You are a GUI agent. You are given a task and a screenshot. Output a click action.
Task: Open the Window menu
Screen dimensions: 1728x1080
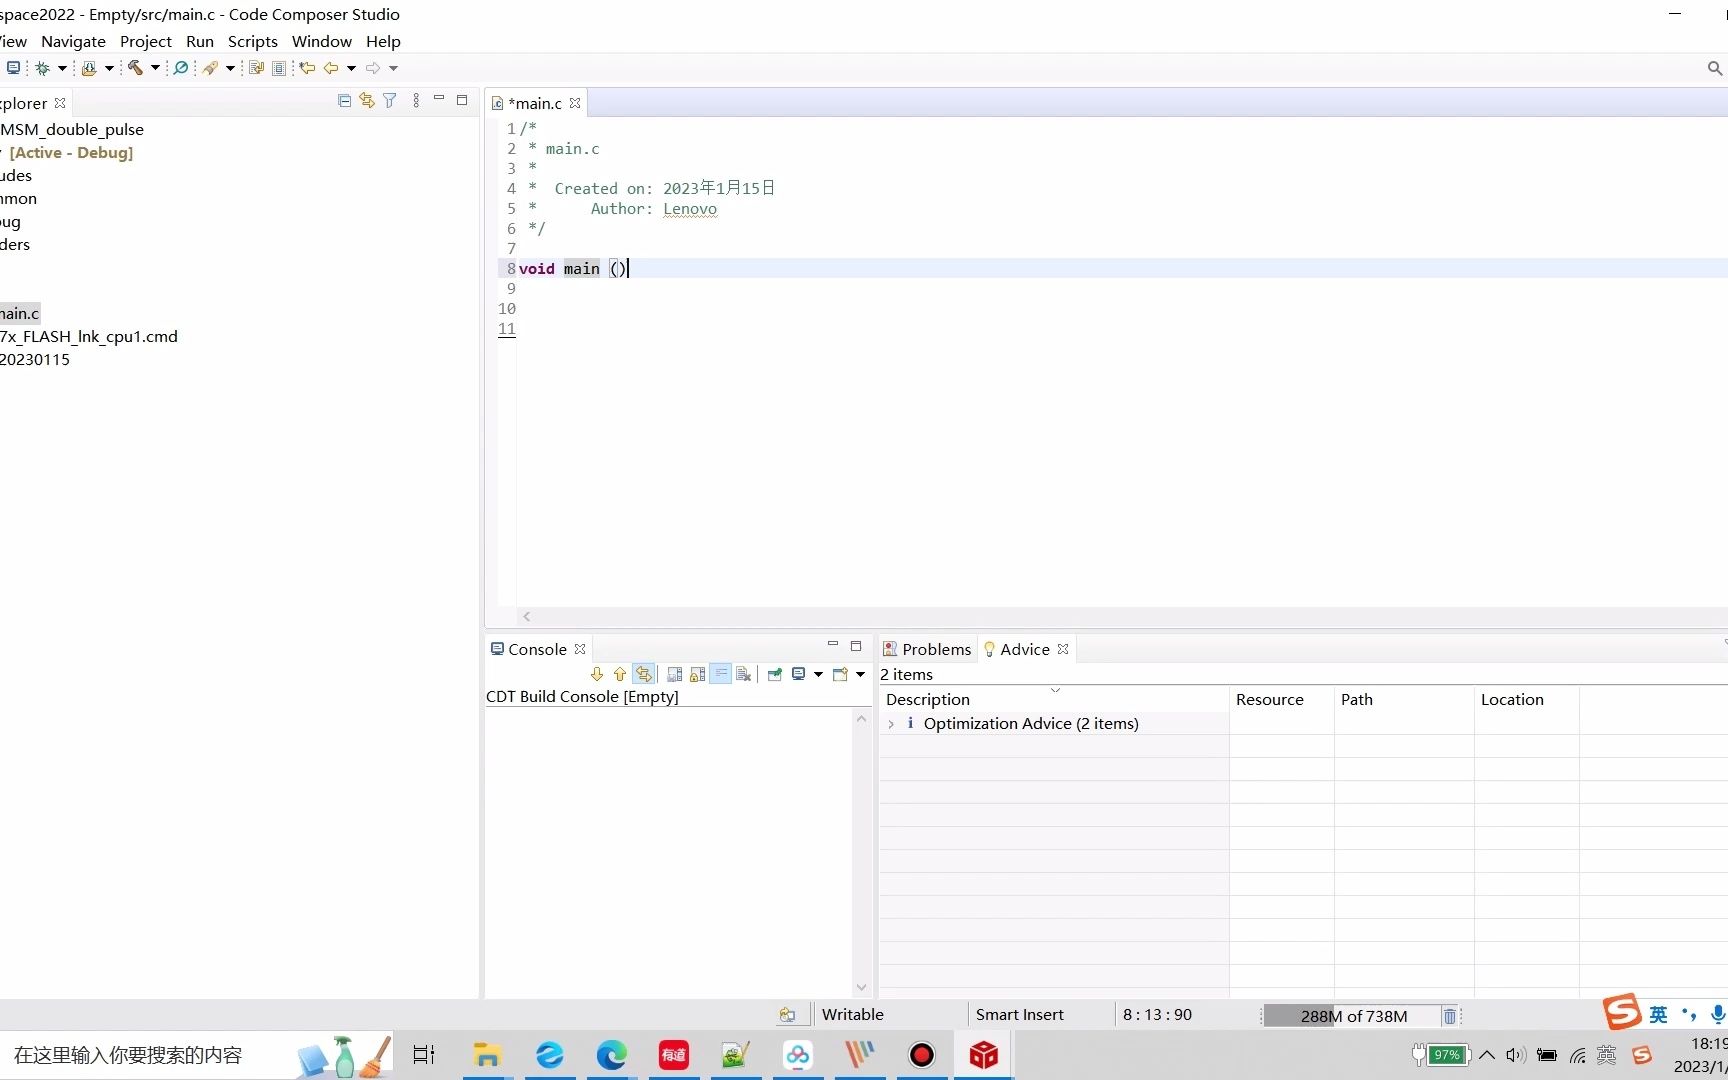tap(322, 41)
